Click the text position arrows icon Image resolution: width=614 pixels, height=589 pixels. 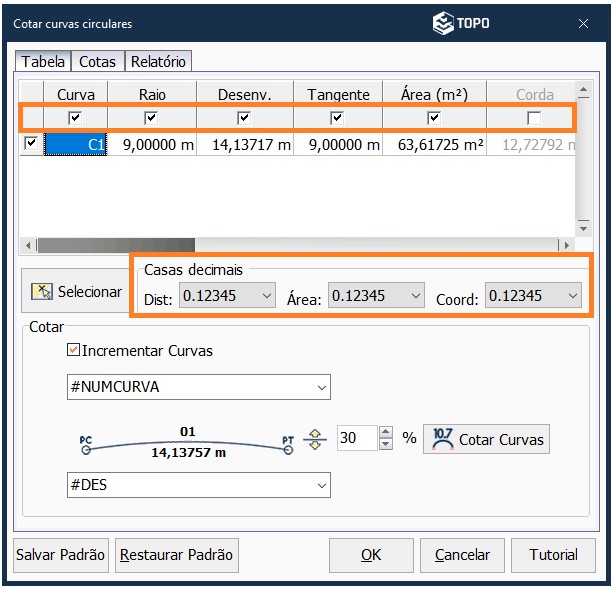click(x=315, y=439)
